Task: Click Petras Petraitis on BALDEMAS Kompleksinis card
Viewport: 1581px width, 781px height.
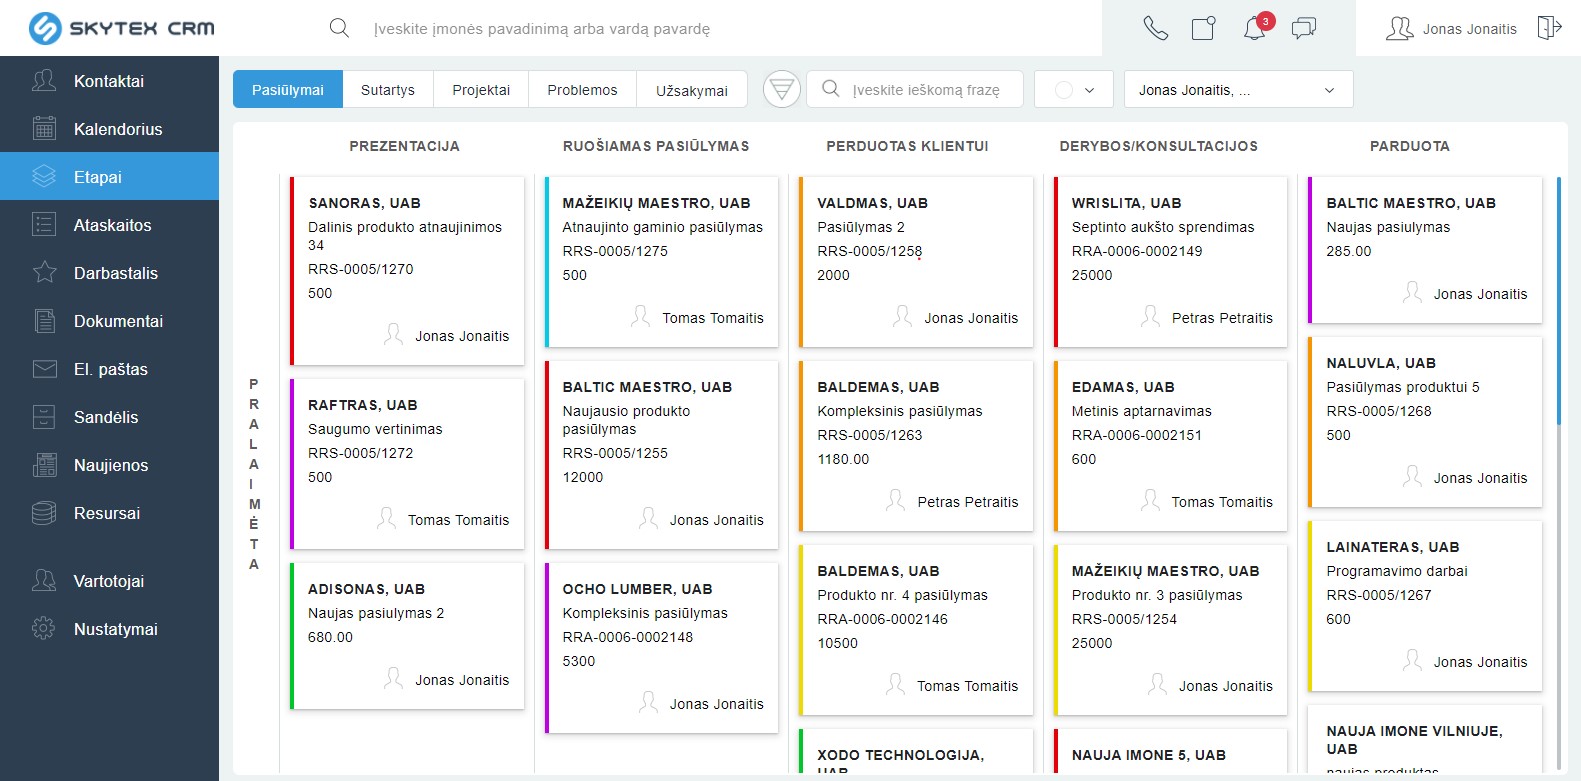Action: (968, 502)
